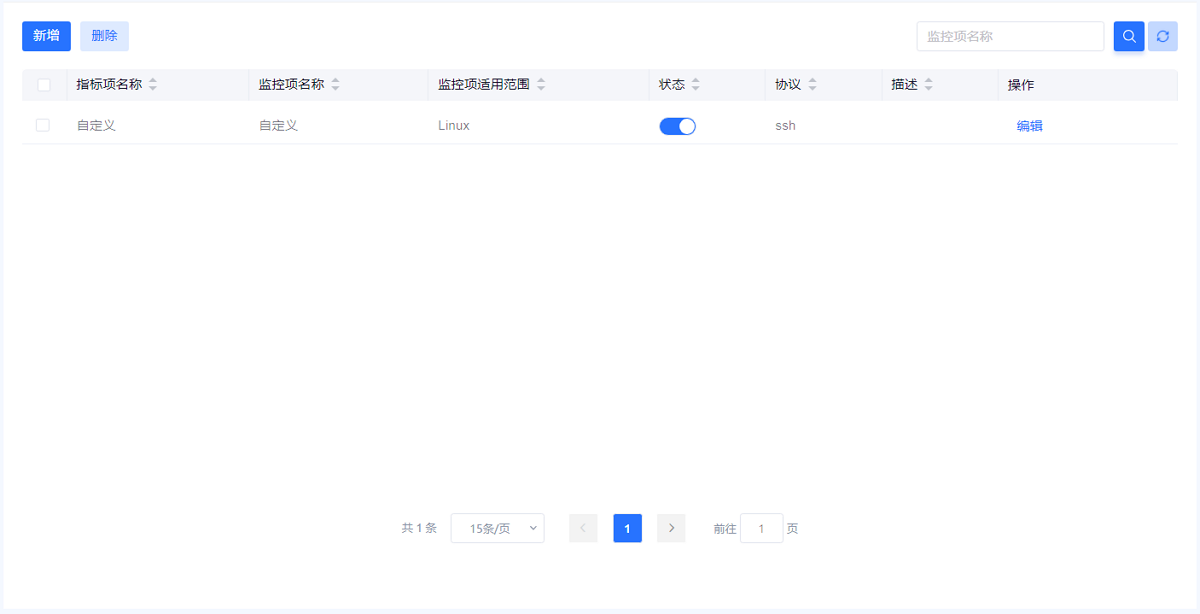This screenshot has height=614, width=1200.
Task: Click the blue search magnifier icon
Action: point(1129,37)
